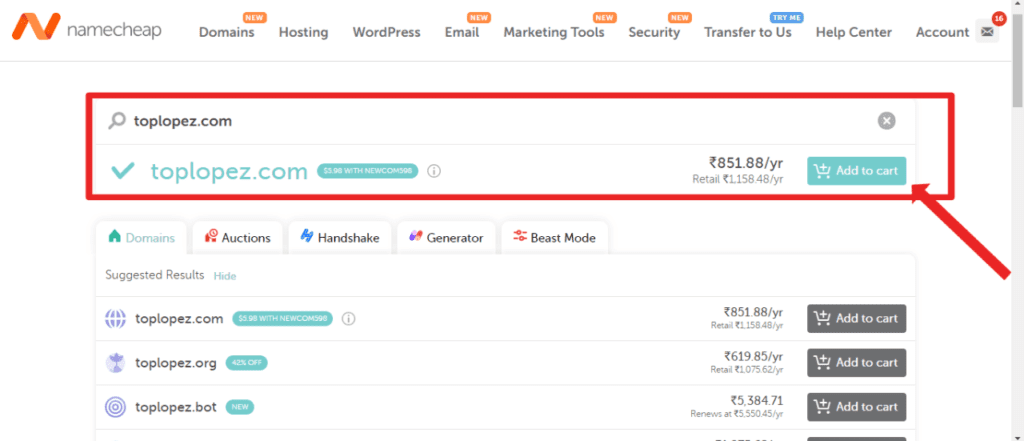Screen dimensions: 1024x441
Task: Select the Domains results tab
Action: tap(141, 238)
